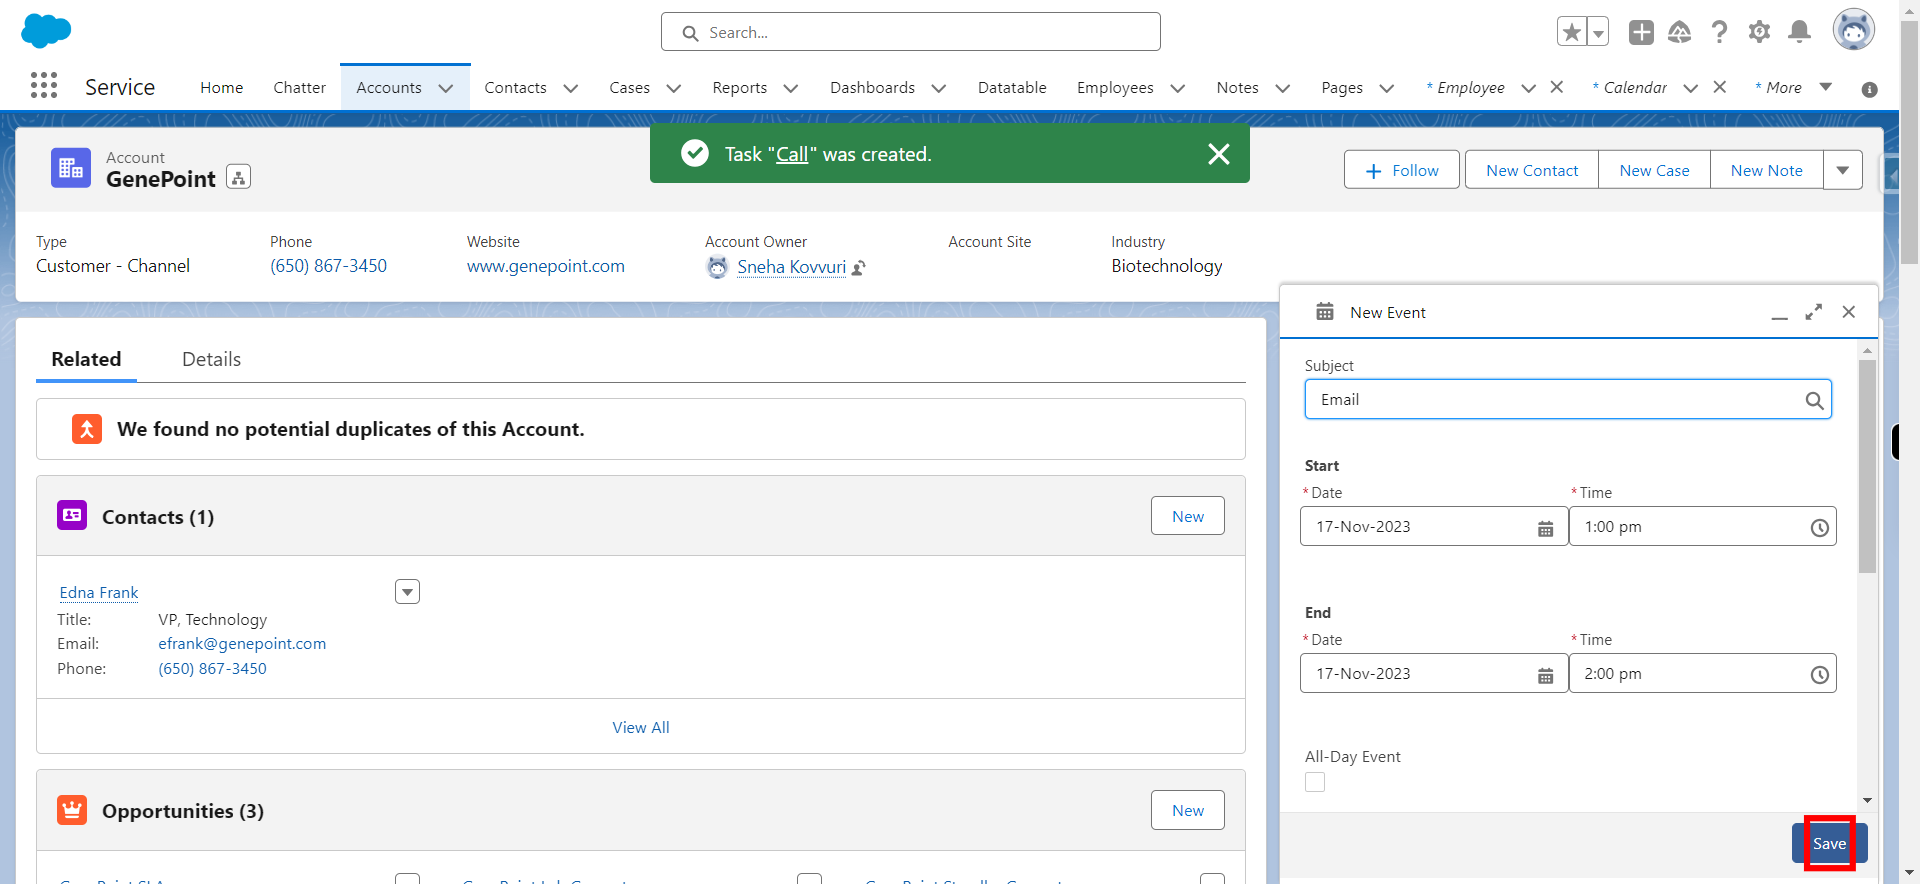Open the Call task link in toast
Screen dimensions: 1920x884
tap(792, 154)
